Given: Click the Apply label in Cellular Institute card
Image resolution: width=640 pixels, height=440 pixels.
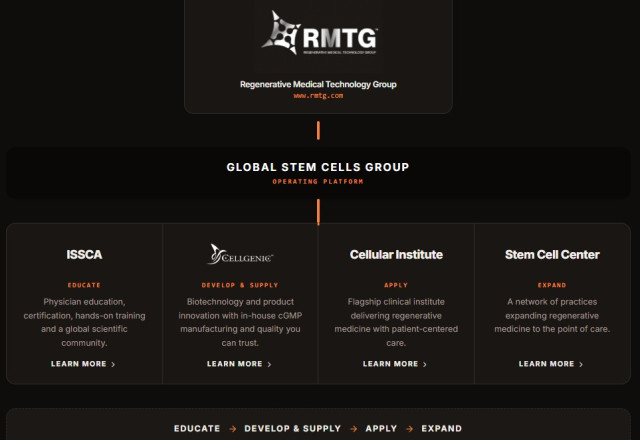Looking at the screenshot, I should 396,285.
